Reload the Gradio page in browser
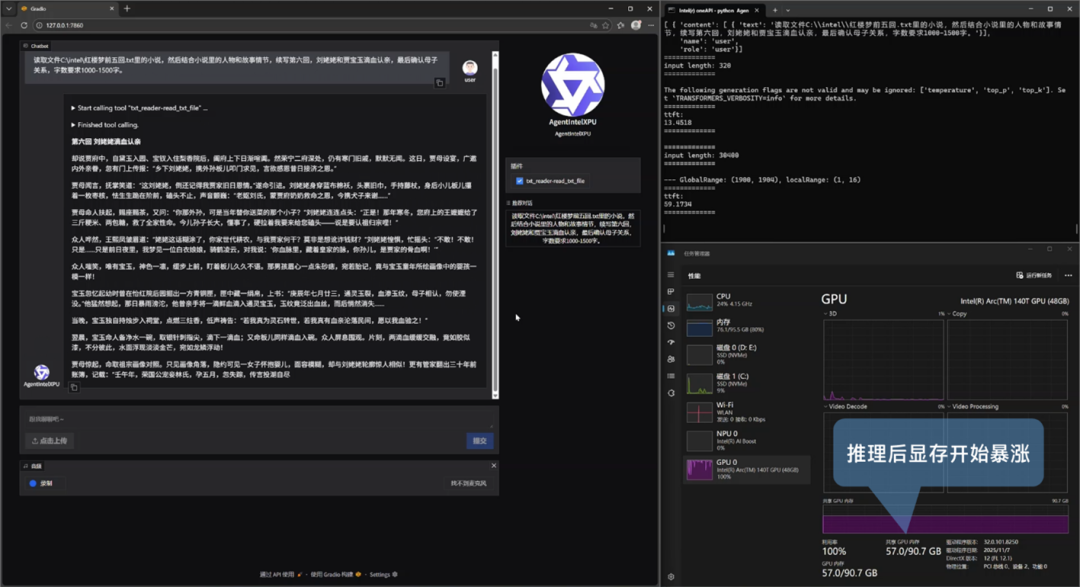 [23, 25]
